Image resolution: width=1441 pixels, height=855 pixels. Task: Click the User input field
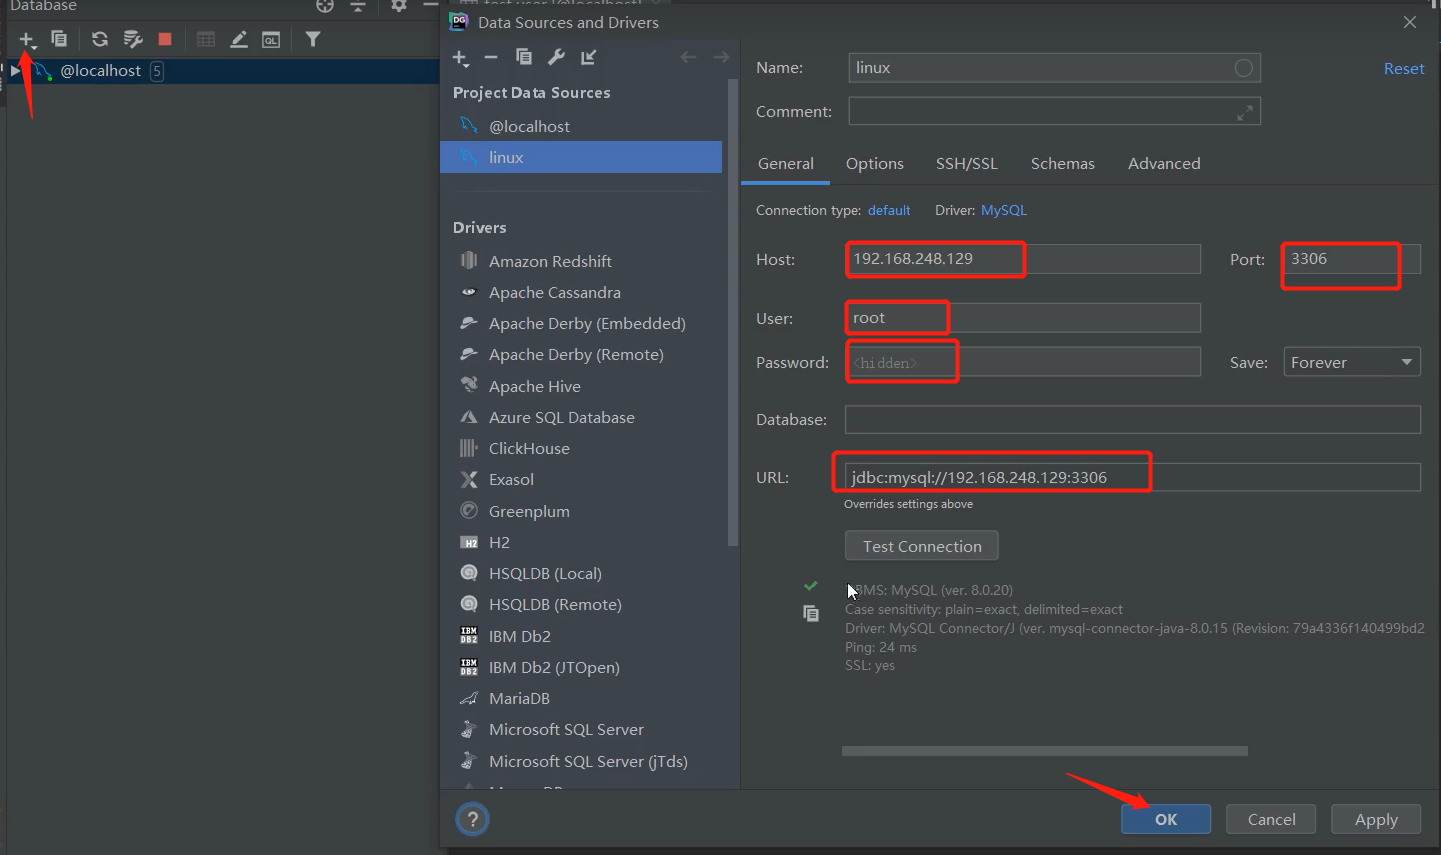(x=1023, y=318)
